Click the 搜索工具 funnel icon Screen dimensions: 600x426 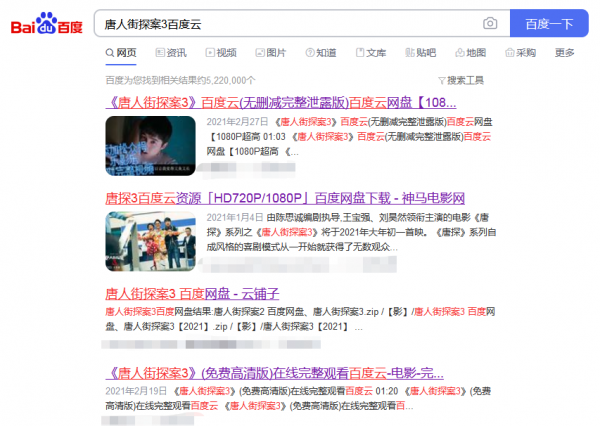(x=442, y=81)
